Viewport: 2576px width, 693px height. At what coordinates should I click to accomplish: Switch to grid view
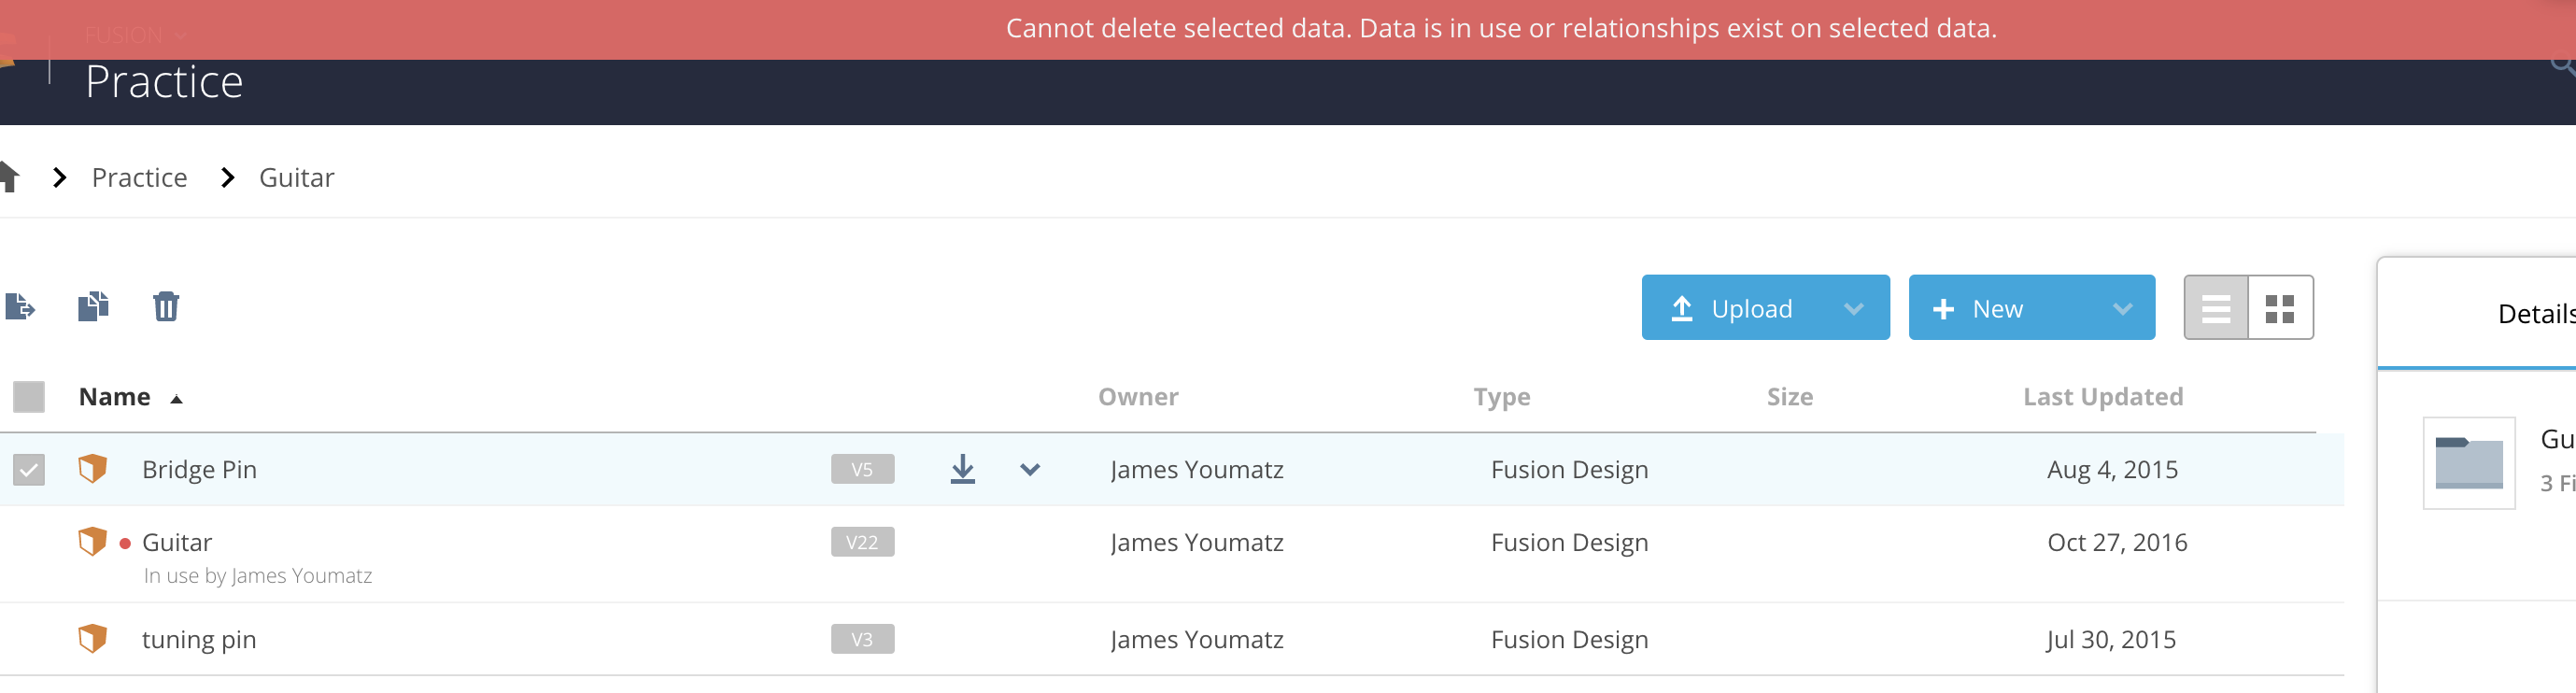[2280, 308]
